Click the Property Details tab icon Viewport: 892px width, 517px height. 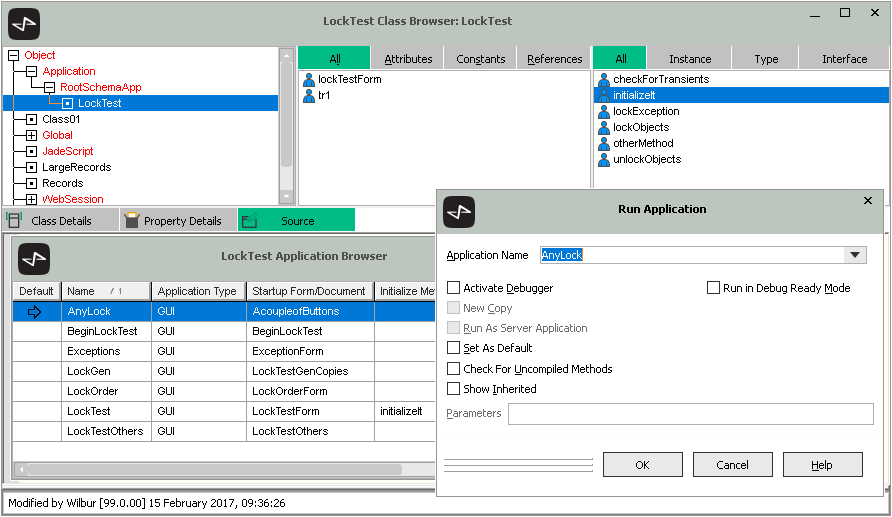click(131, 220)
